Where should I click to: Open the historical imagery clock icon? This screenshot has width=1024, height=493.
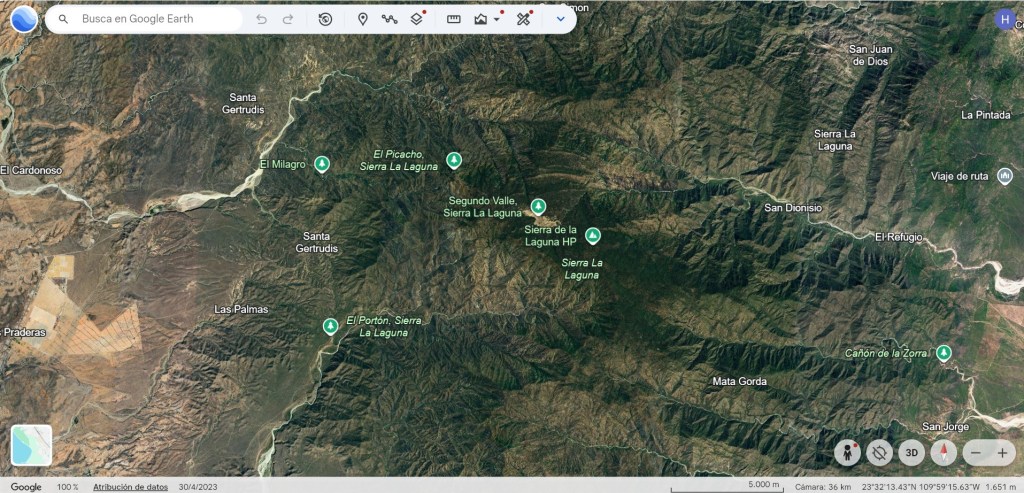[x=325, y=19]
